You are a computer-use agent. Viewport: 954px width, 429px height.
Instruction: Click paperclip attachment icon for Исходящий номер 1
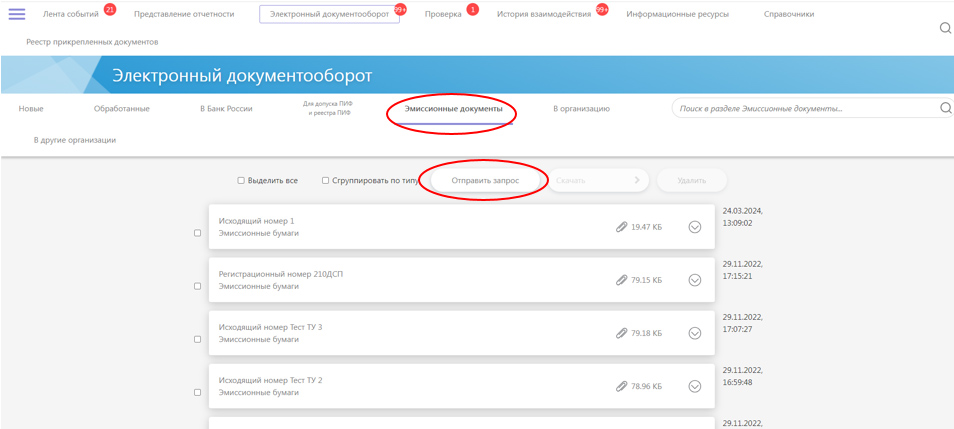pos(621,227)
